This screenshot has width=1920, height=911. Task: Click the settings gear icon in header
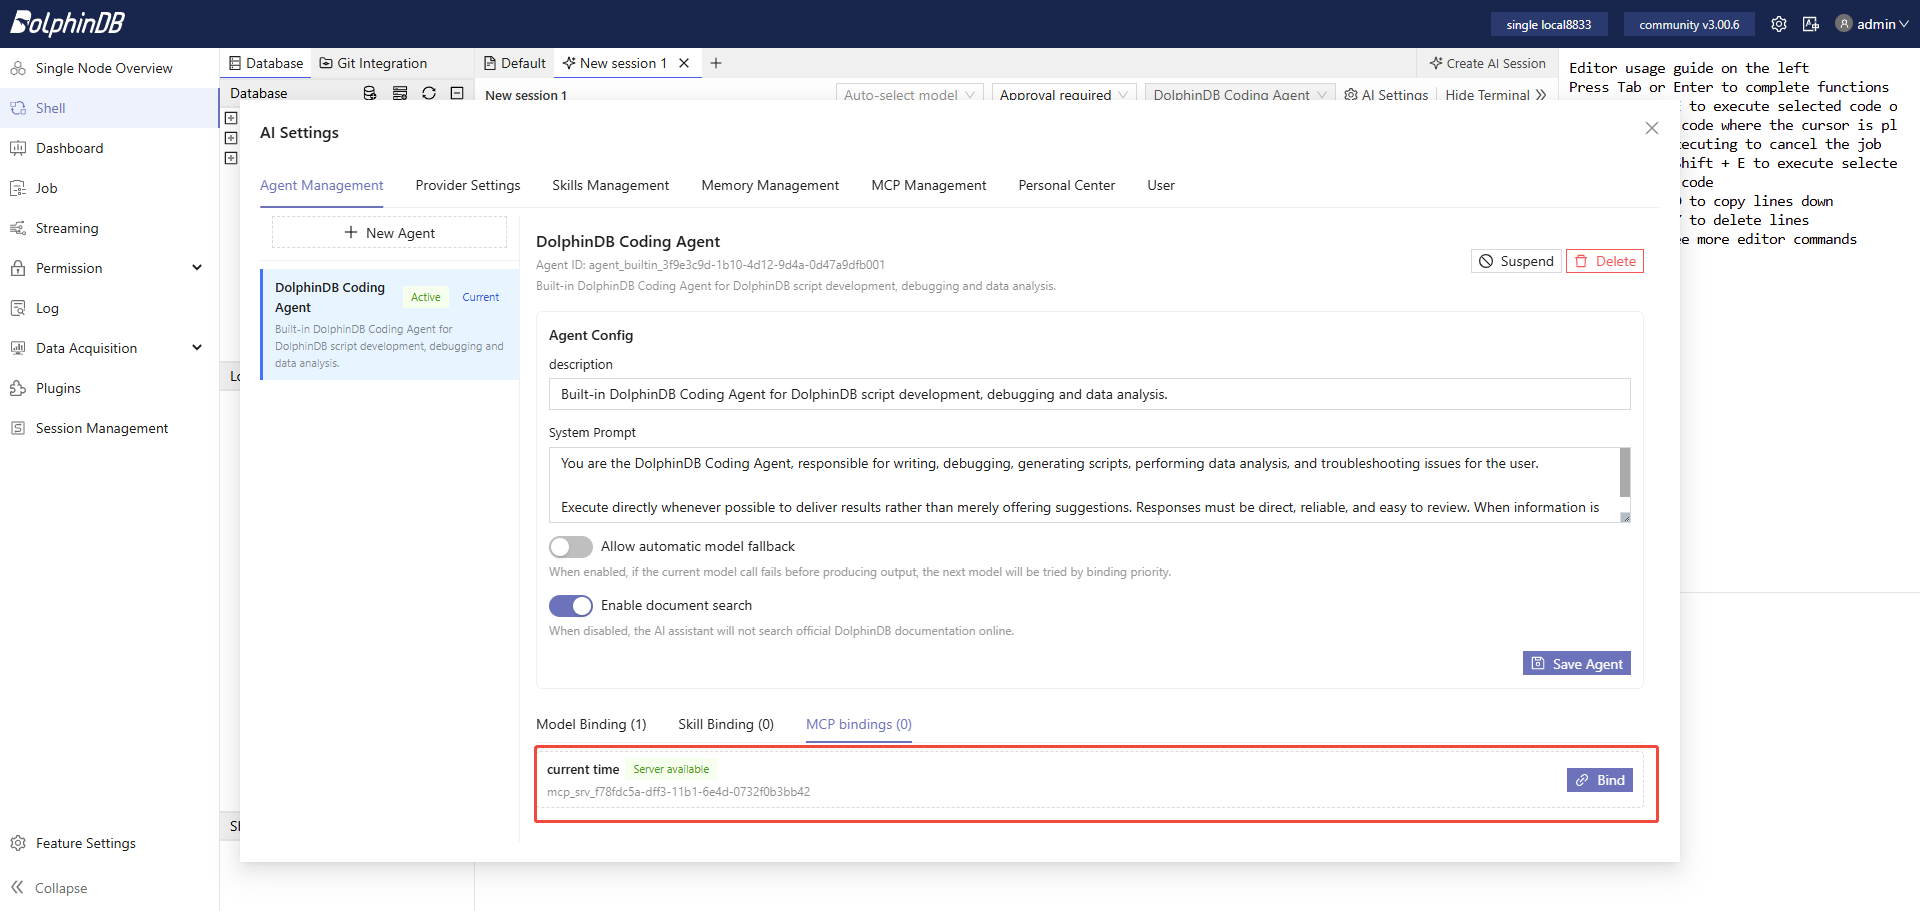point(1778,24)
